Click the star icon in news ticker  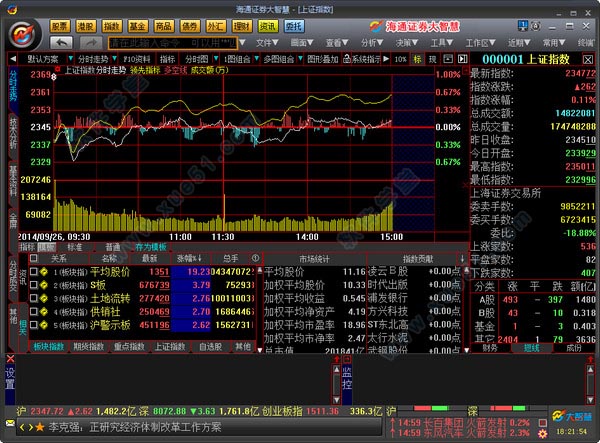(x=40, y=427)
